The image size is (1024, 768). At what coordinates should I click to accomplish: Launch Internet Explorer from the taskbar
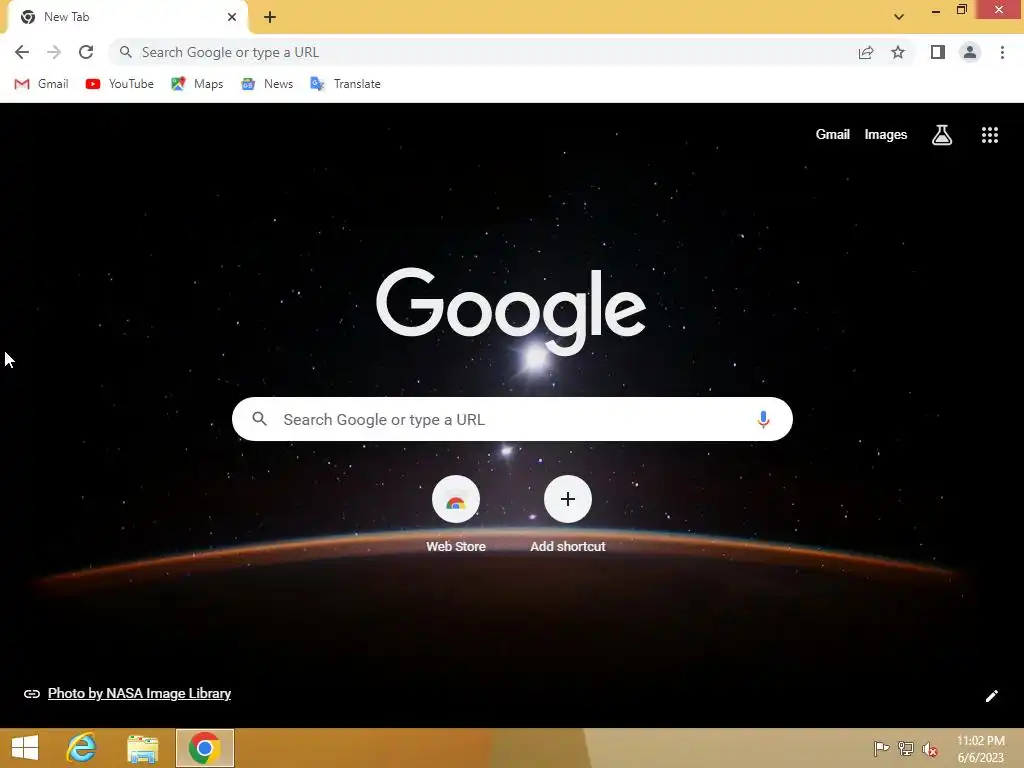82,748
